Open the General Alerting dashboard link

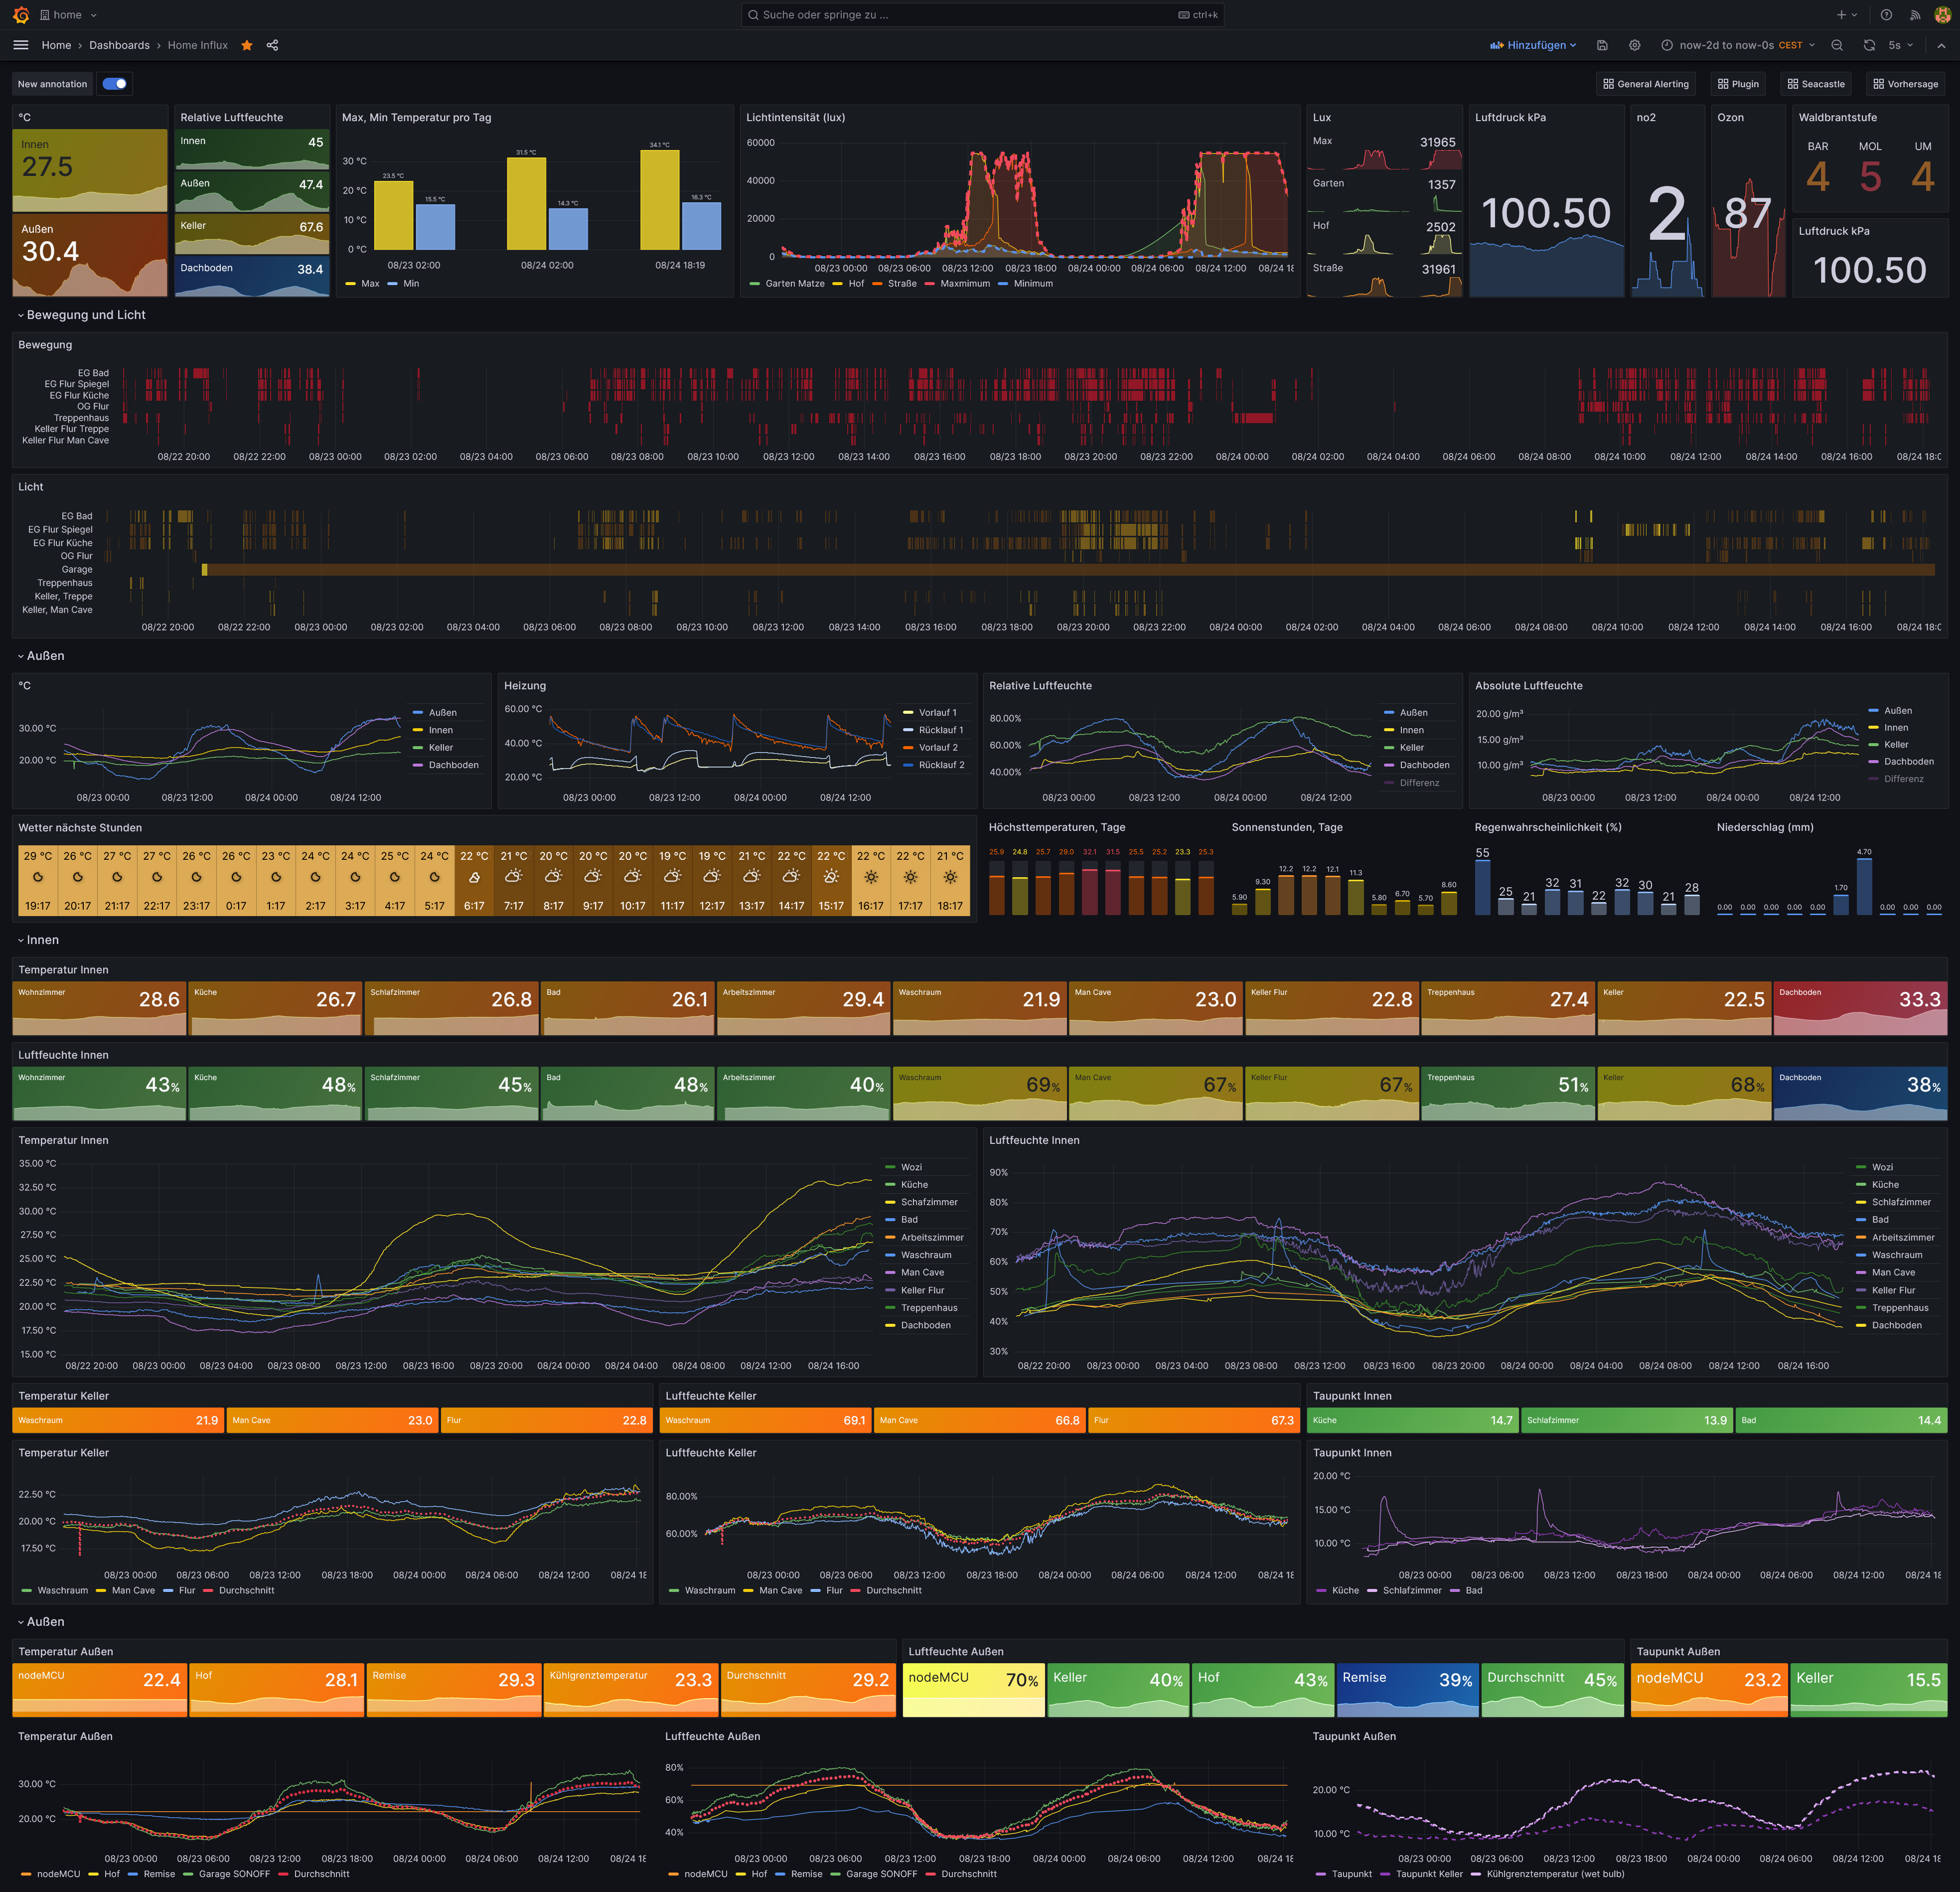tap(1645, 84)
